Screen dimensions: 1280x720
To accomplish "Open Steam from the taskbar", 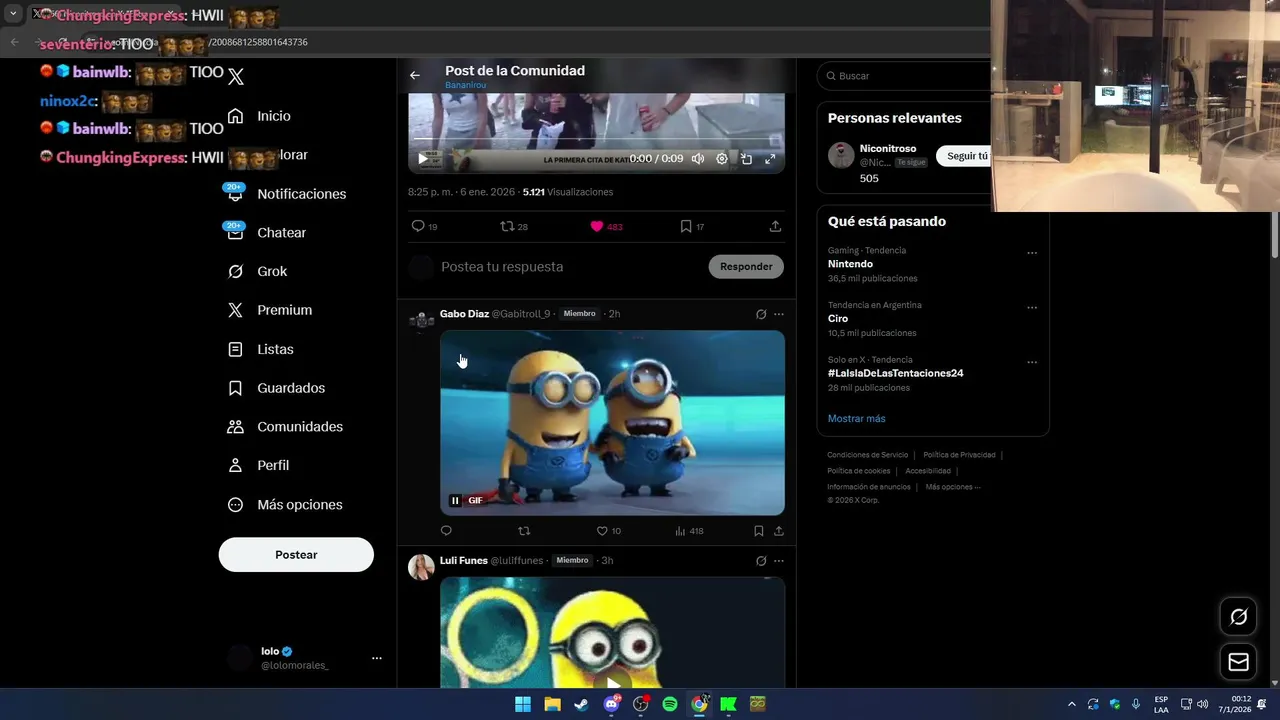I will pos(581,704).
